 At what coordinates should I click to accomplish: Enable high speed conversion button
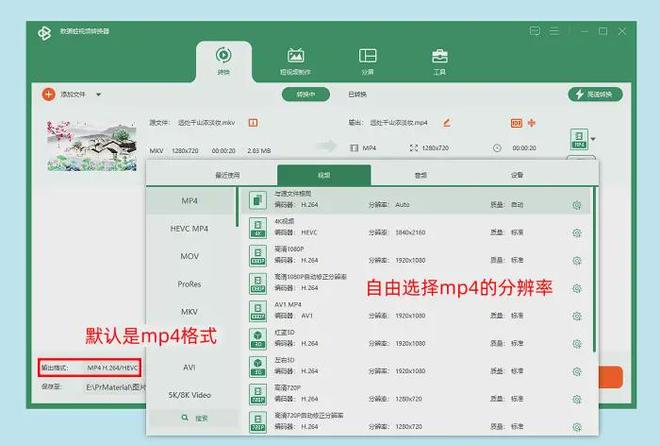pyautogui.click(x=595, y=94)
